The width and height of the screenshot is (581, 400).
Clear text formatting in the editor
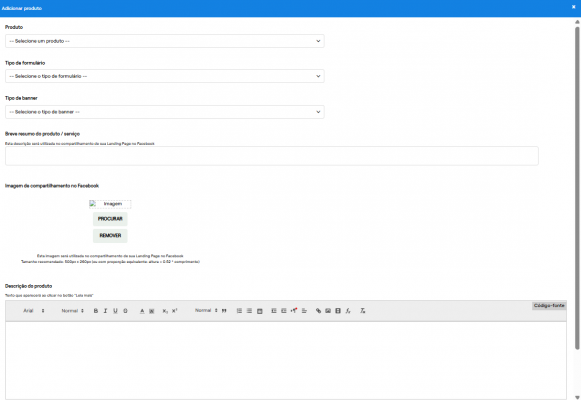pos(363,311)
